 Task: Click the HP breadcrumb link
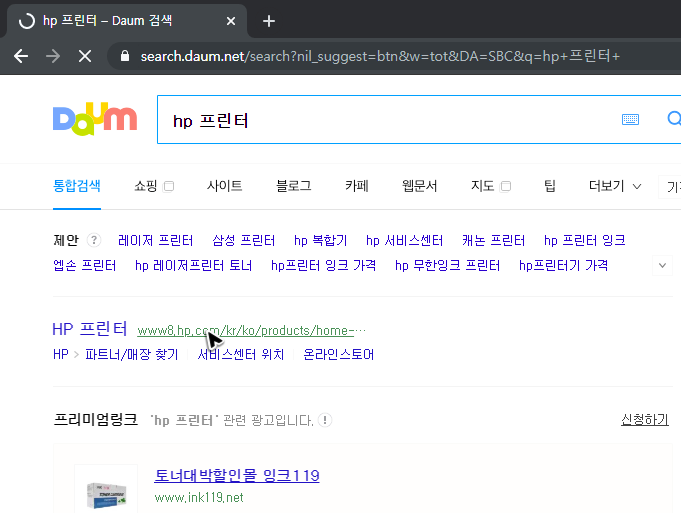click(61, 354)
